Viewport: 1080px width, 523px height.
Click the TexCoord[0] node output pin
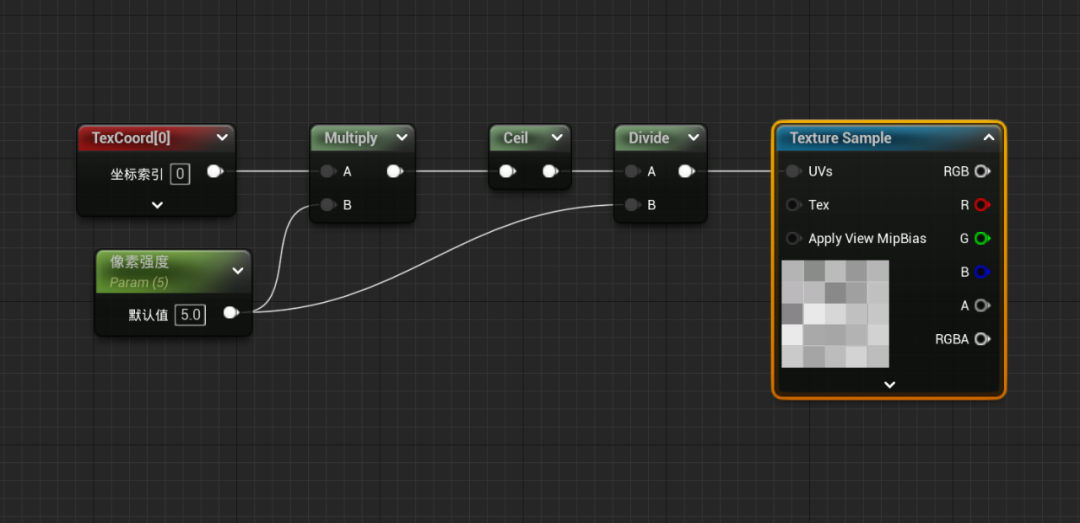[x=215, y=171]
